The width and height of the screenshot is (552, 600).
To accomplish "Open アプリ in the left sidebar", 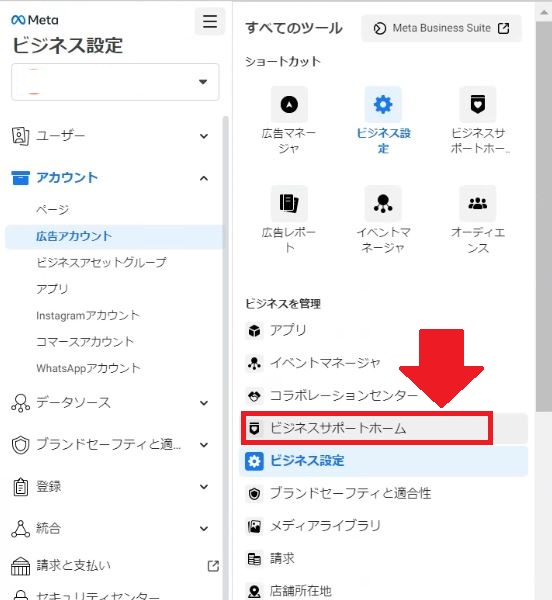I will tap(52, 289).
